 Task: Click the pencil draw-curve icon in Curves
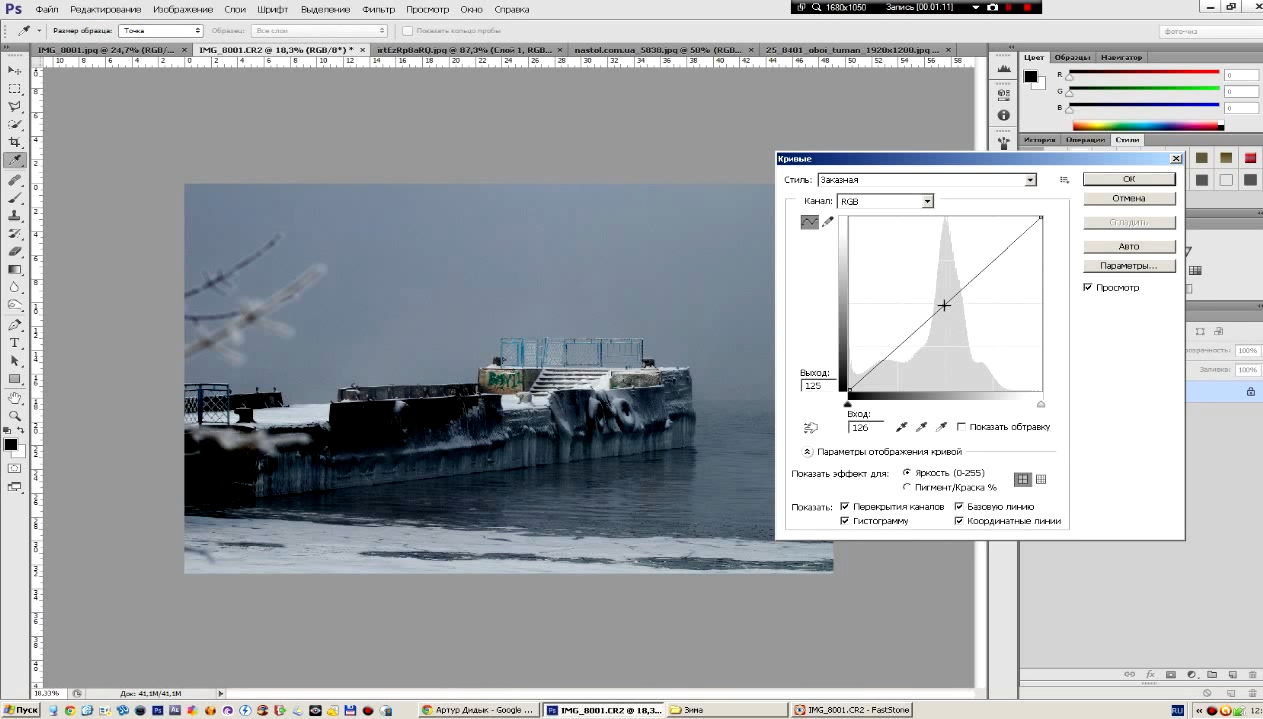pos(828,222)
